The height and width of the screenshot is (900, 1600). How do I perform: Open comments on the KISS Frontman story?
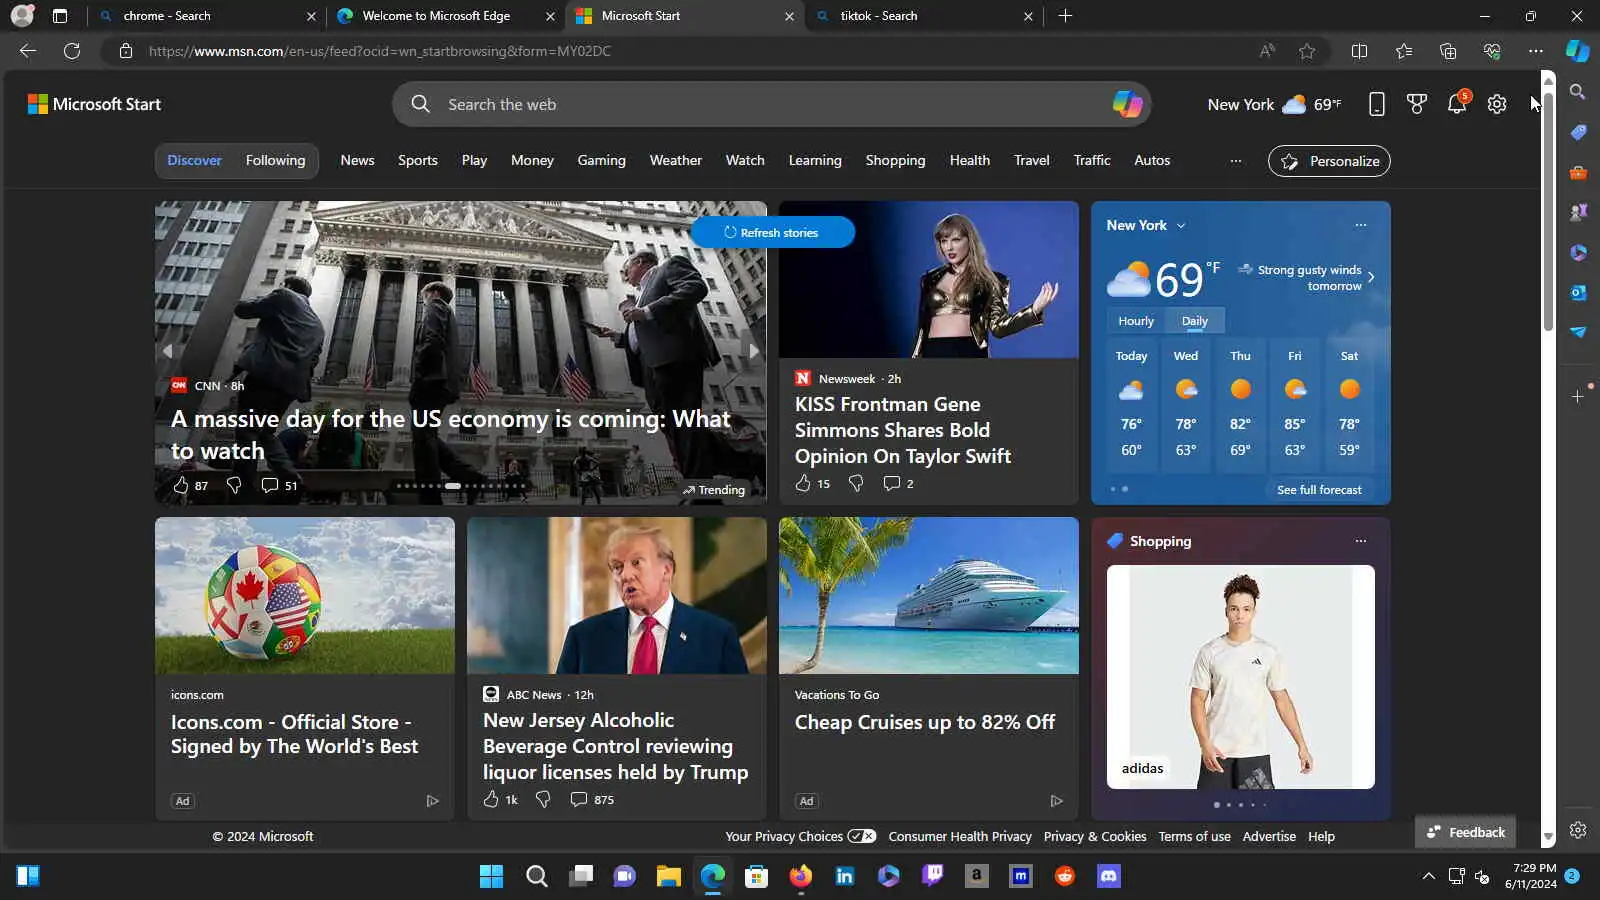coord(898,483)
